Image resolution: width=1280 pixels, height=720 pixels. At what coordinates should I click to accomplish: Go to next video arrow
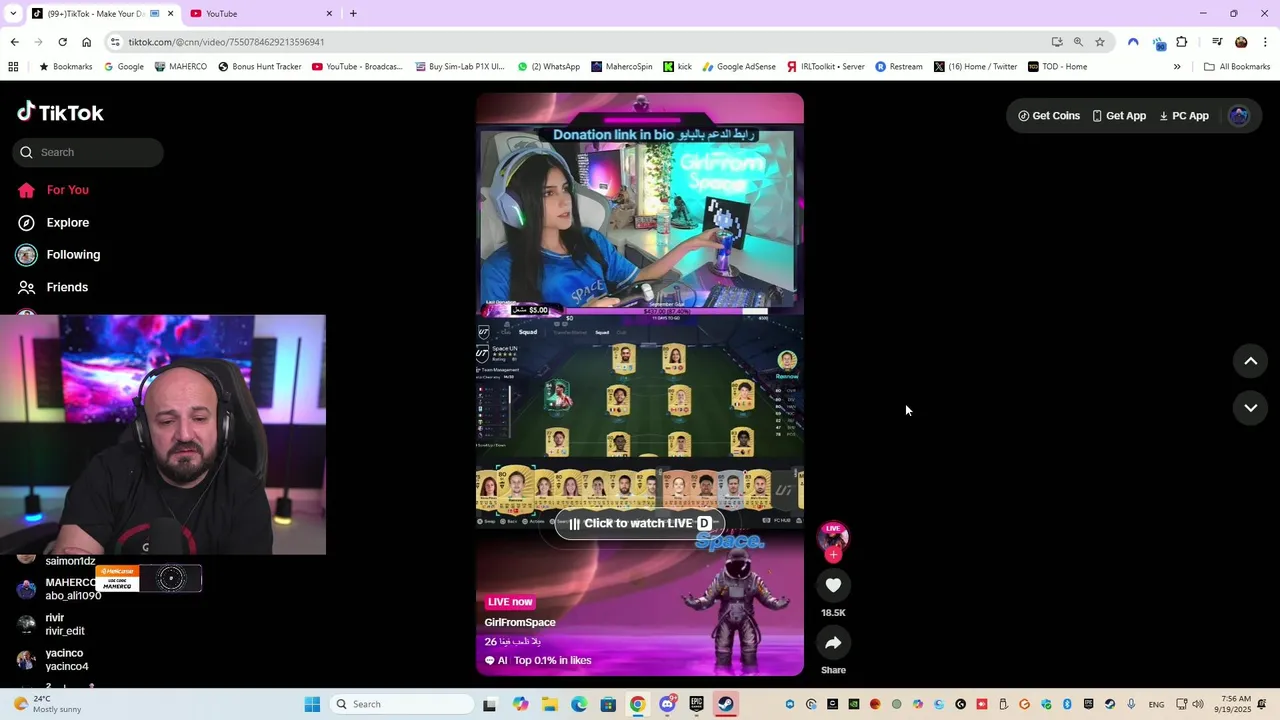pos(1250,408)
